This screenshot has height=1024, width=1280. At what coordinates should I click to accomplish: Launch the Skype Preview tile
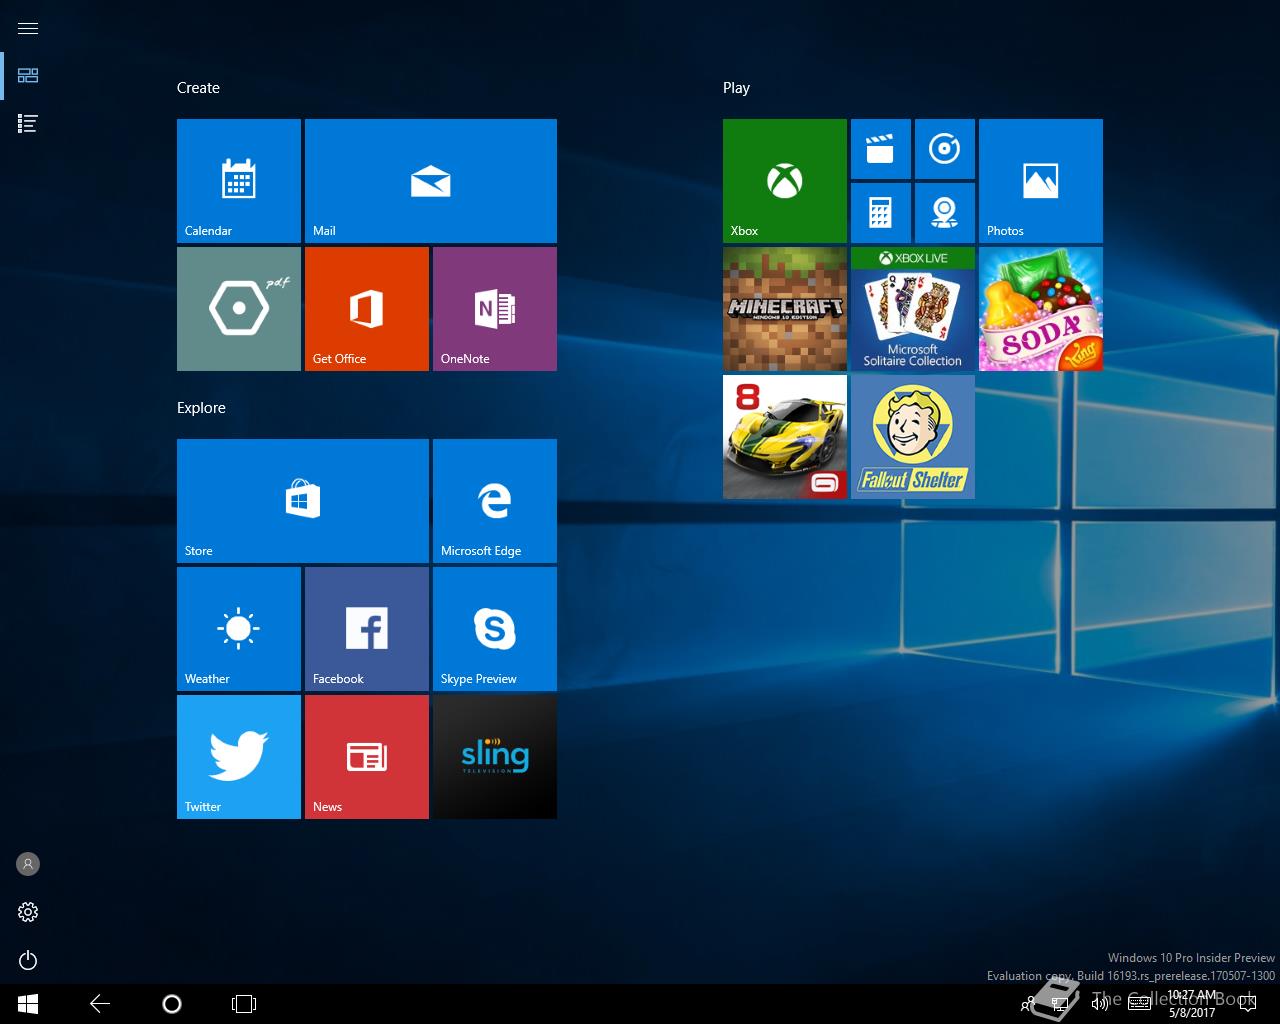[495, 629]
